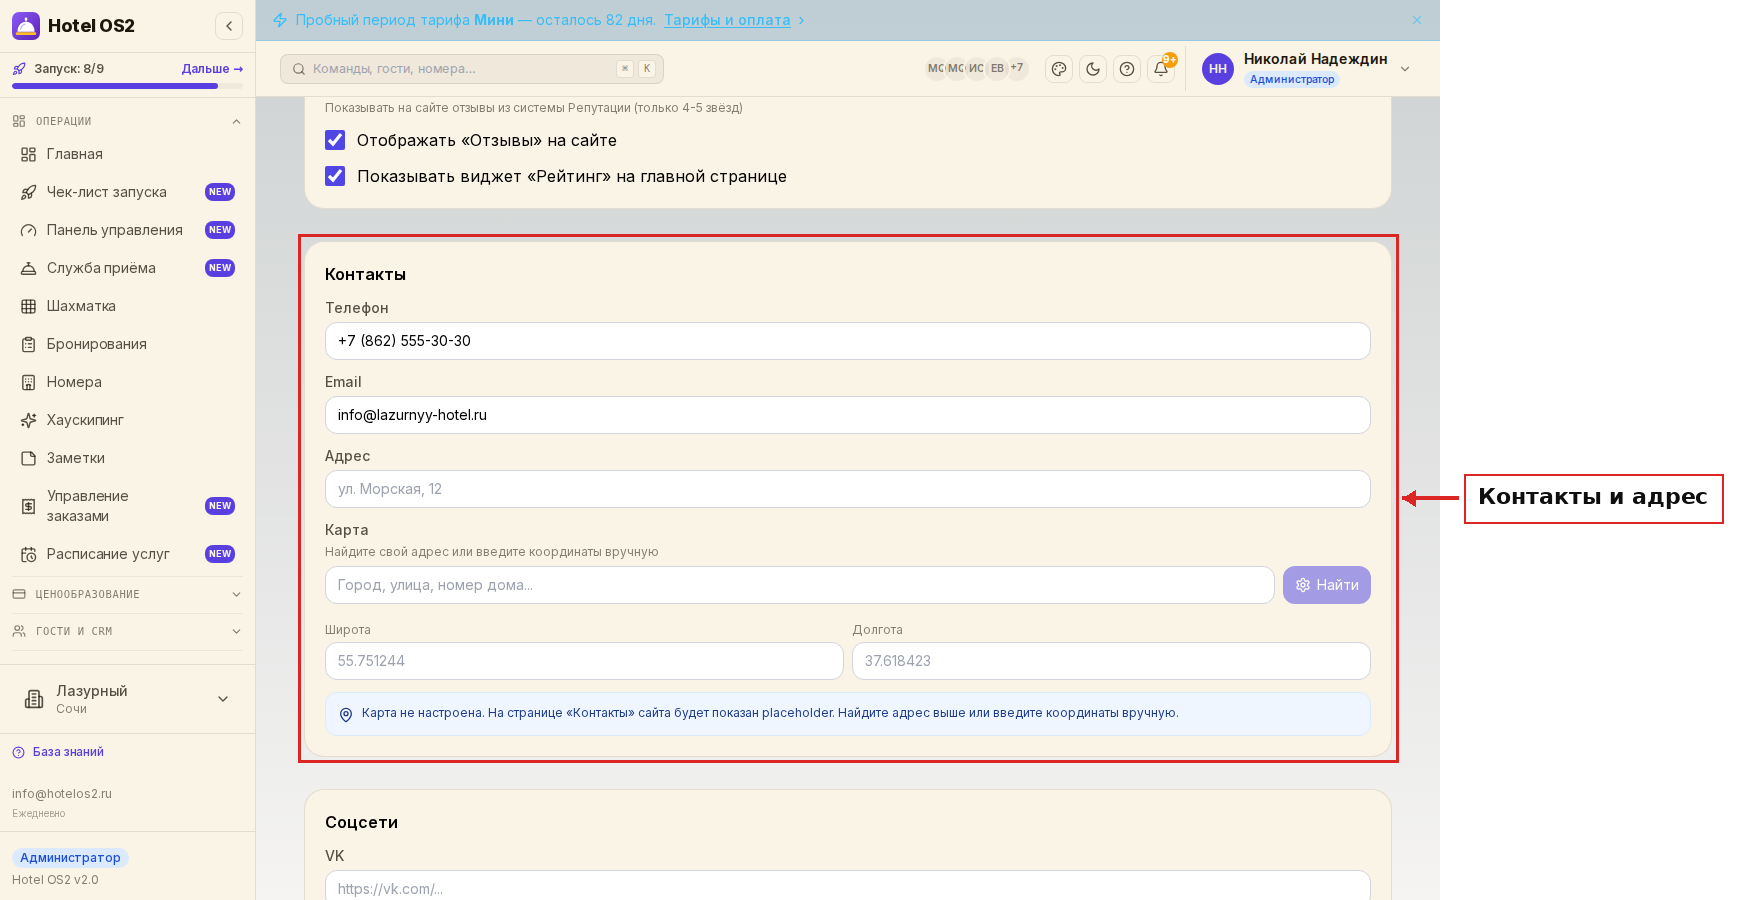Open База знаний link

[x=58, y=752]
